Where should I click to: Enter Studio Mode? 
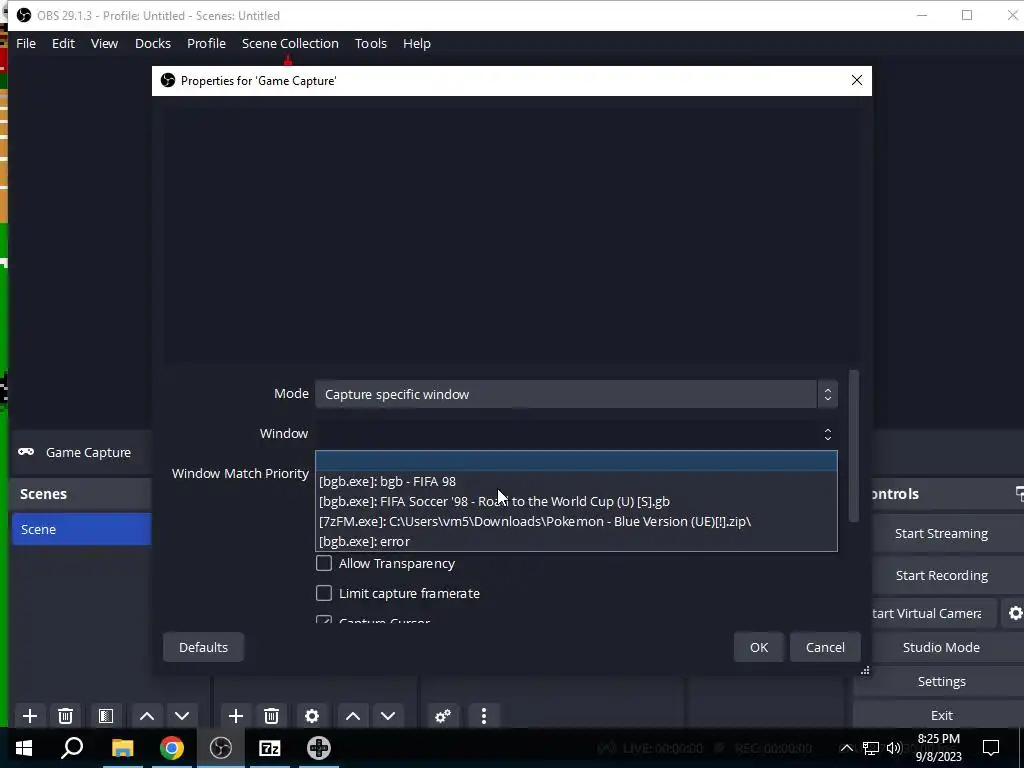[x=941, y=647]
